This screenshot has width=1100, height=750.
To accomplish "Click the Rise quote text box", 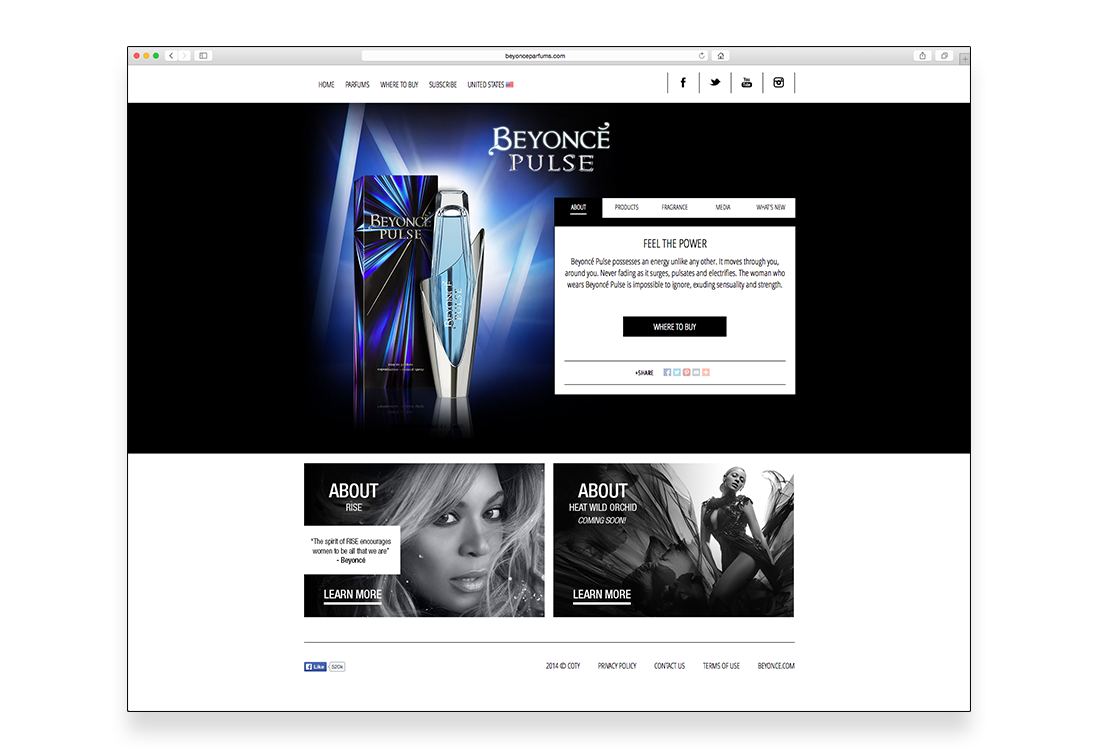I will 351,551.
